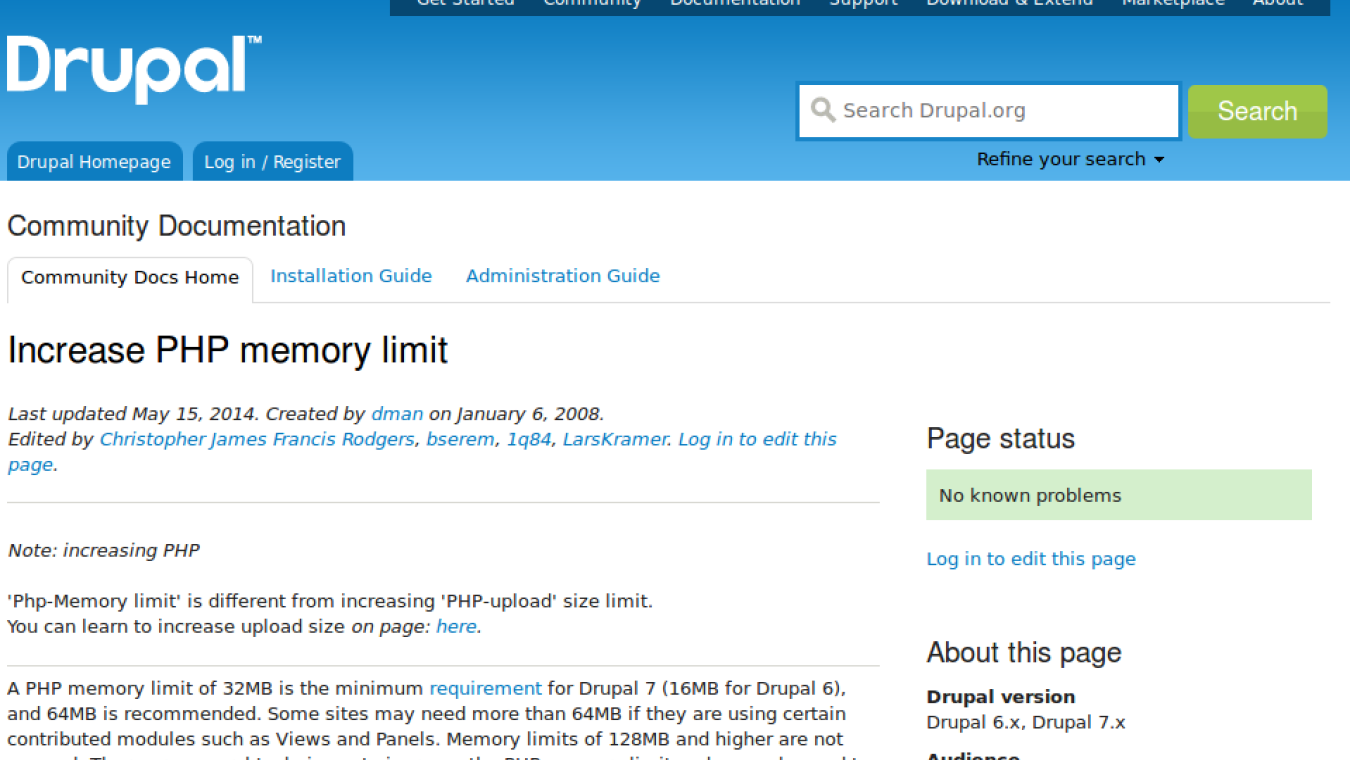Click the magnifying glass search icon
This screenshot has width=1350, height=760.
pyautogui.click(x=822, y=110)
